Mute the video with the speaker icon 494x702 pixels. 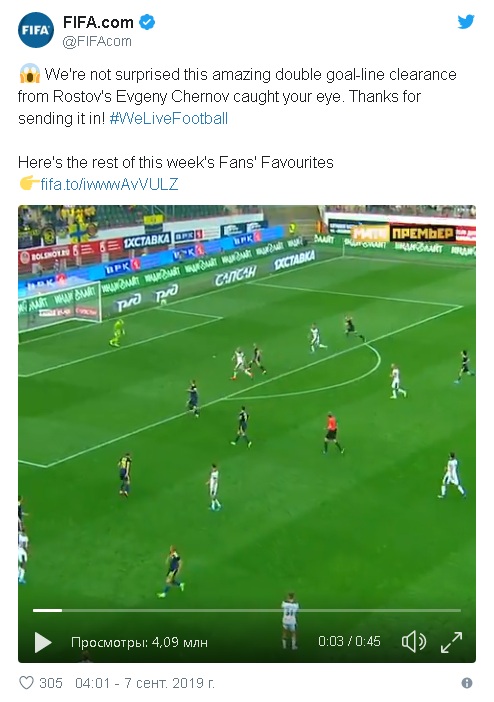pos(413,642)
